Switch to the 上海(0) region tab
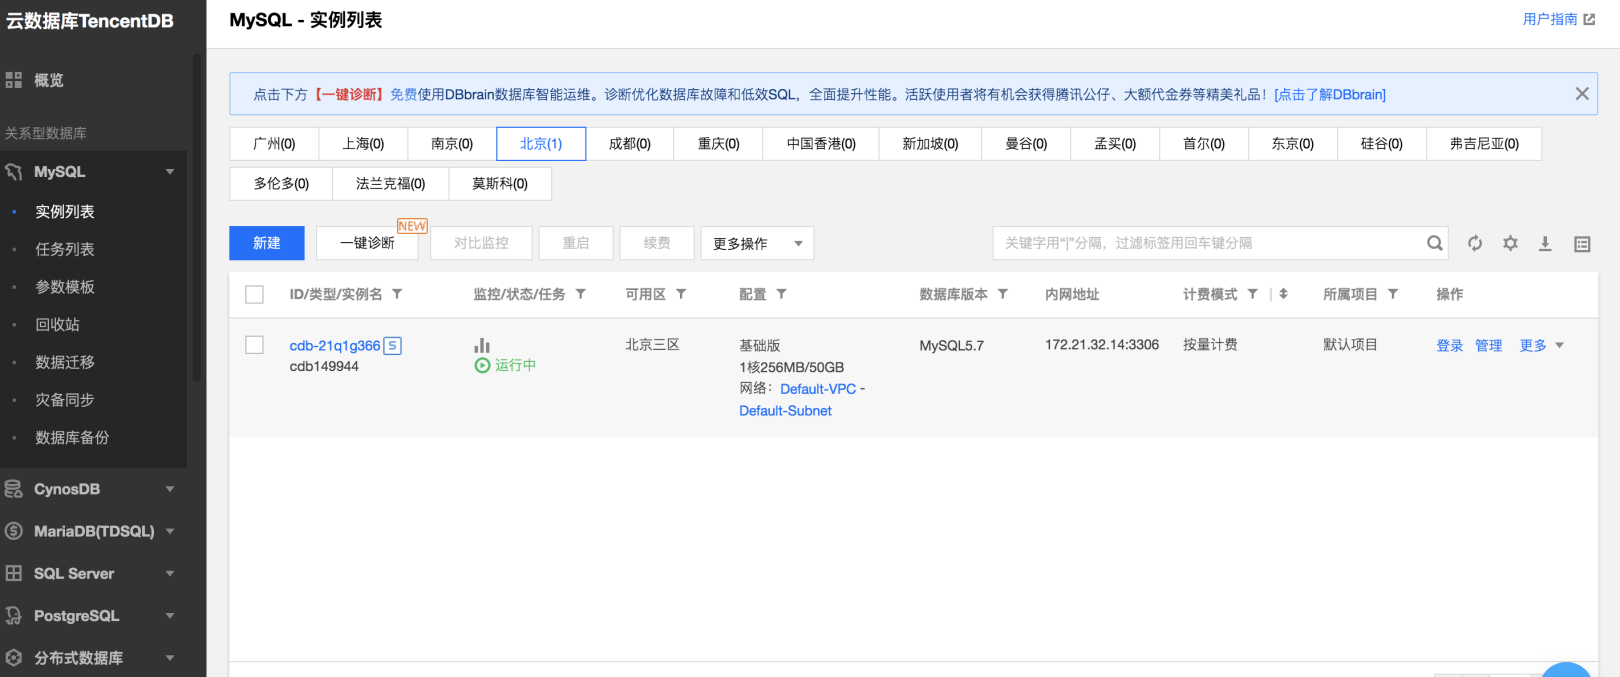 (363, 144)
